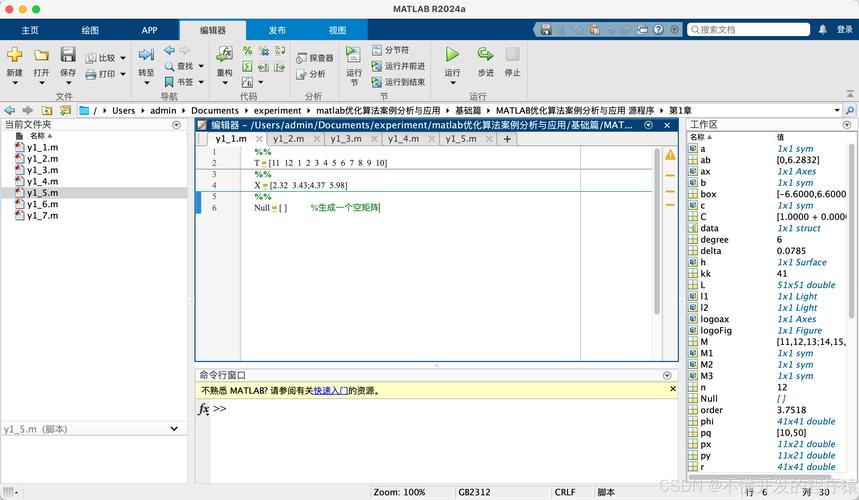Switch to the 绘图 (Plots) ribbon tab

[x=90, y=30]
